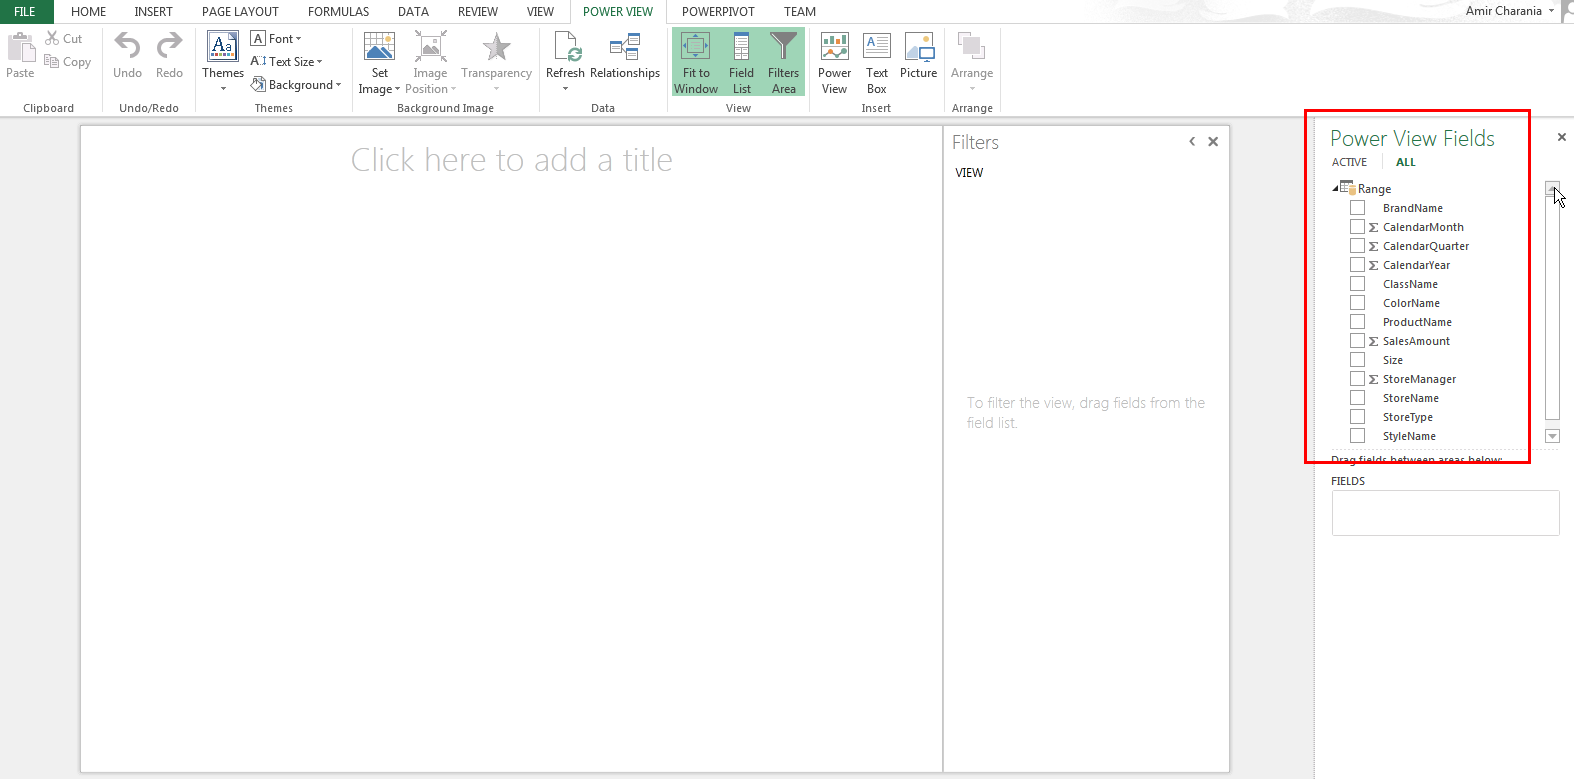Image resolution: width=1574 pixels, height=779 pixels.
Task: Open the Arrange options
Action: tap(972, 61)
